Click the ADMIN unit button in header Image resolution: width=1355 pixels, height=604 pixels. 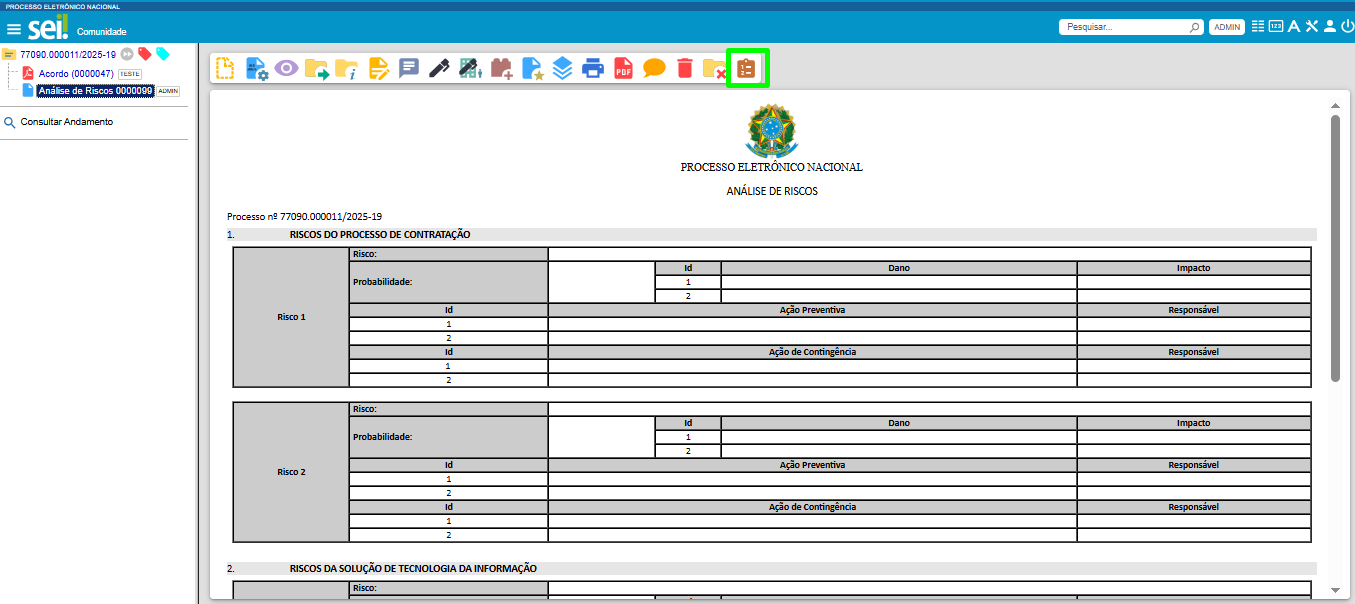click(1227, 28)
